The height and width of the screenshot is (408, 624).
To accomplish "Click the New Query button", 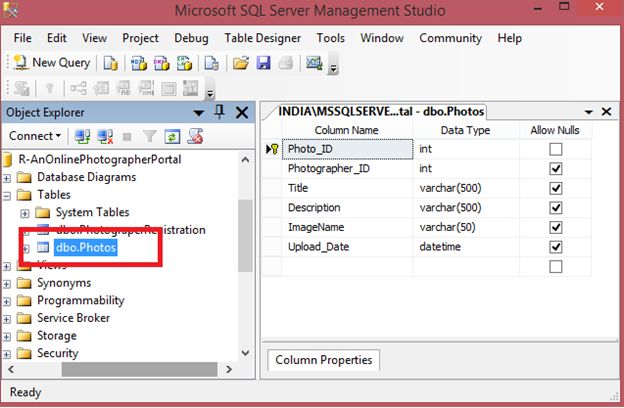I will point(52,62).
